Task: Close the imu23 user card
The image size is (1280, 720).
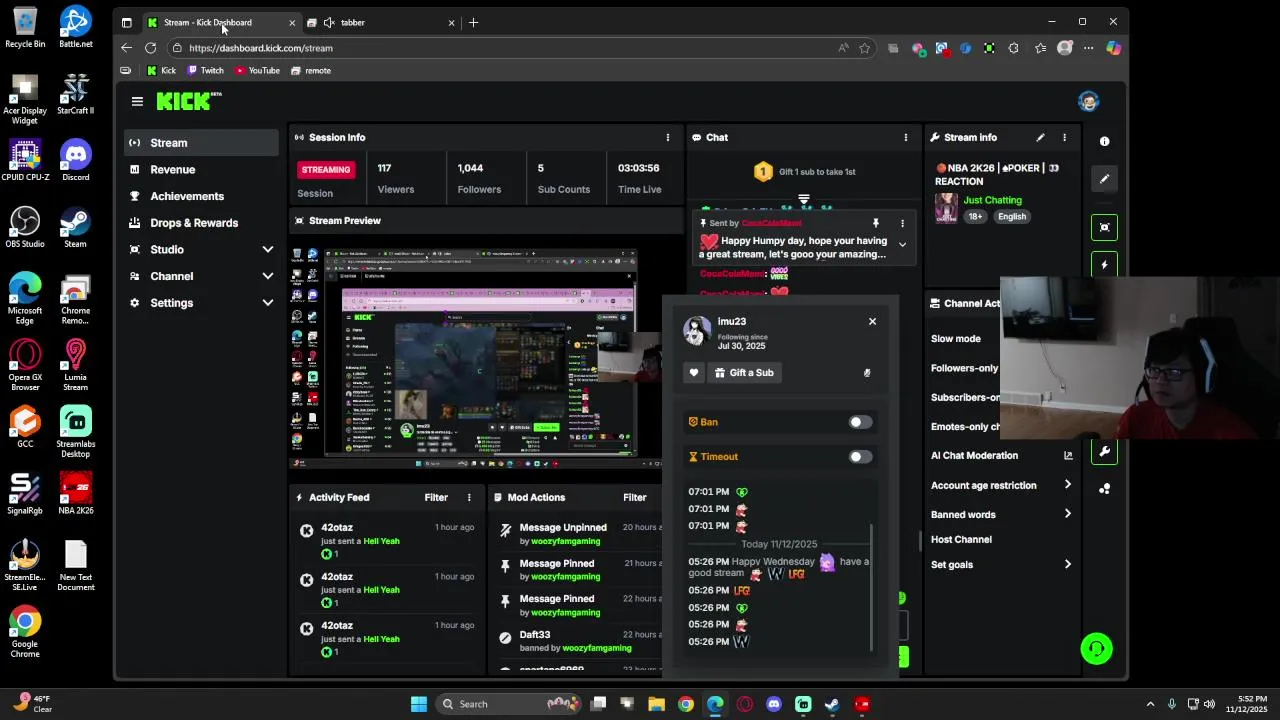Action: point(872,321)
